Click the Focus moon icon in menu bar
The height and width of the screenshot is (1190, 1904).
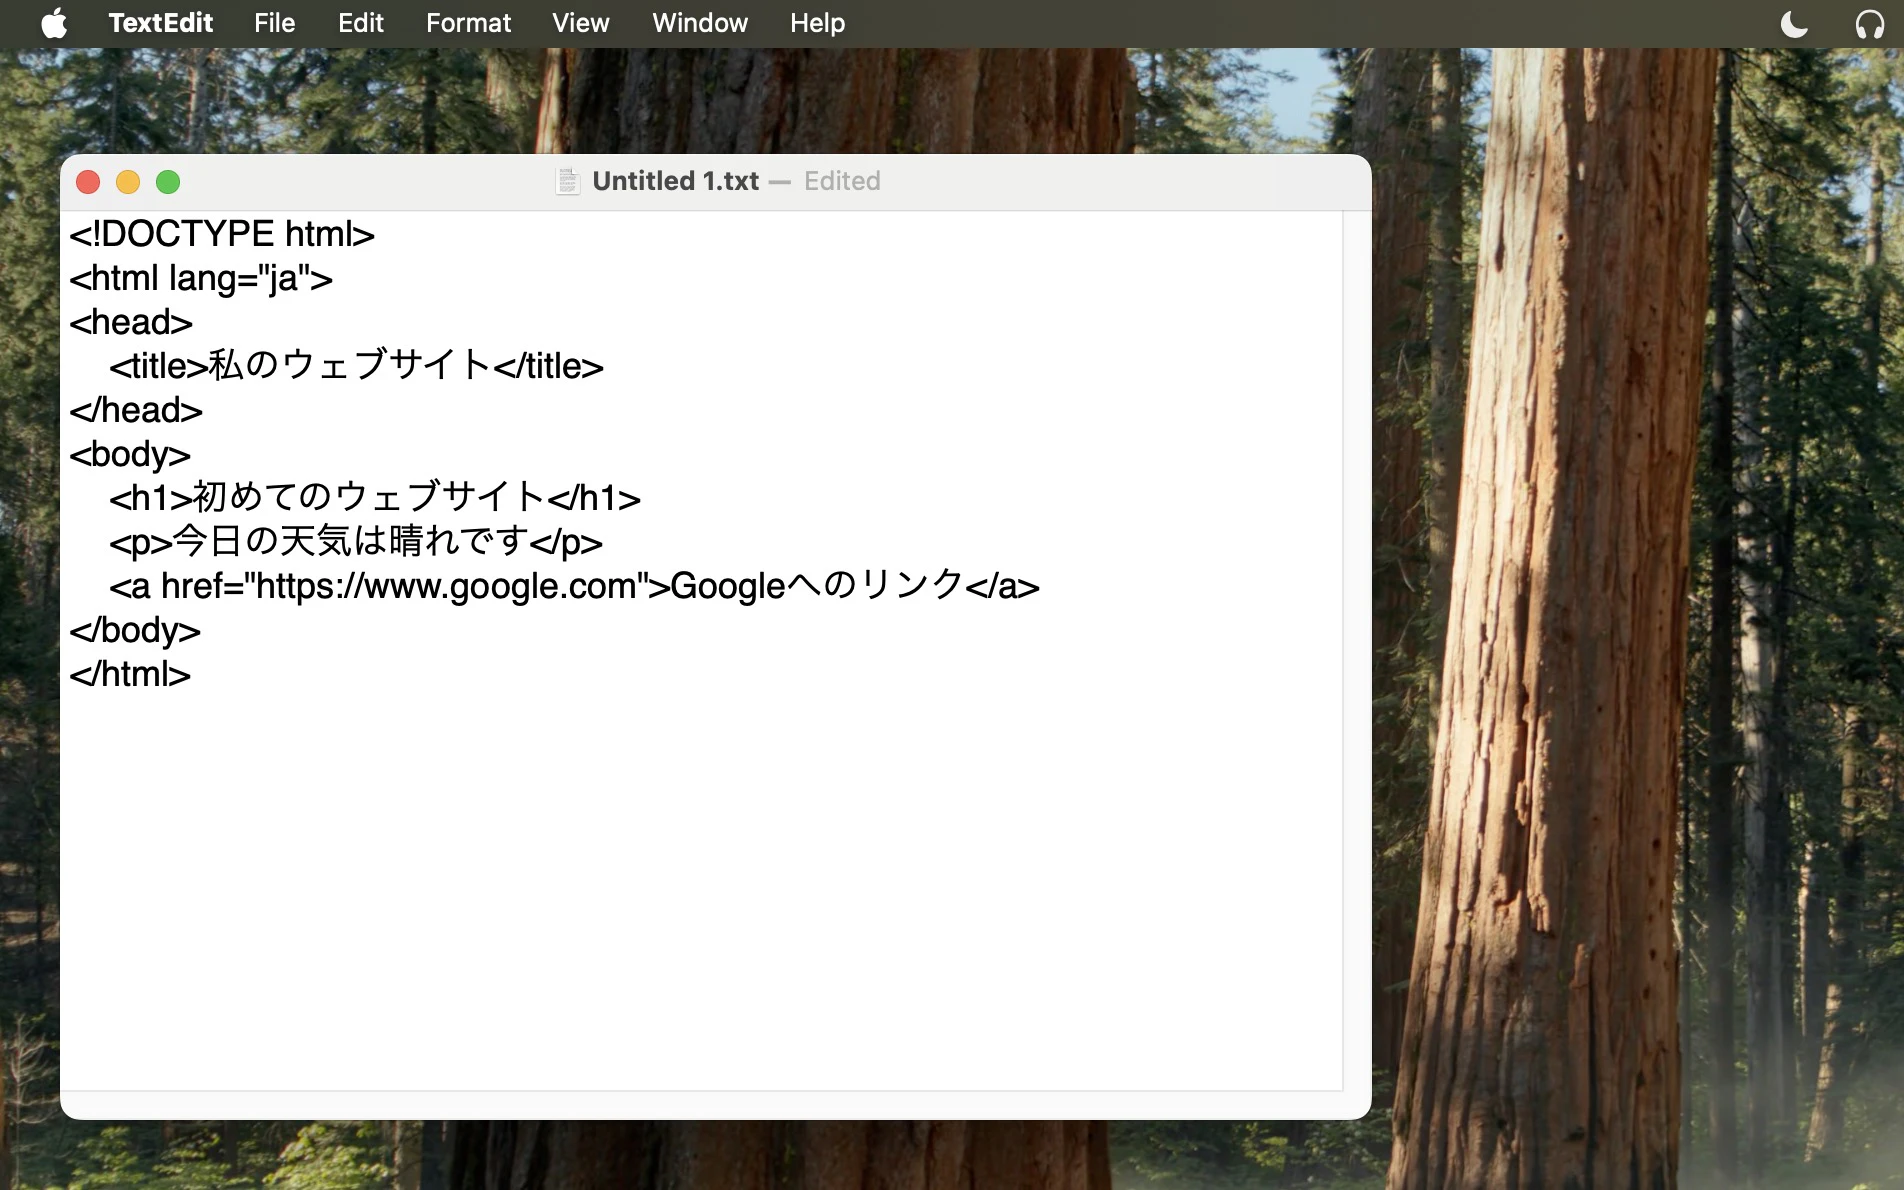[1795, 23]
